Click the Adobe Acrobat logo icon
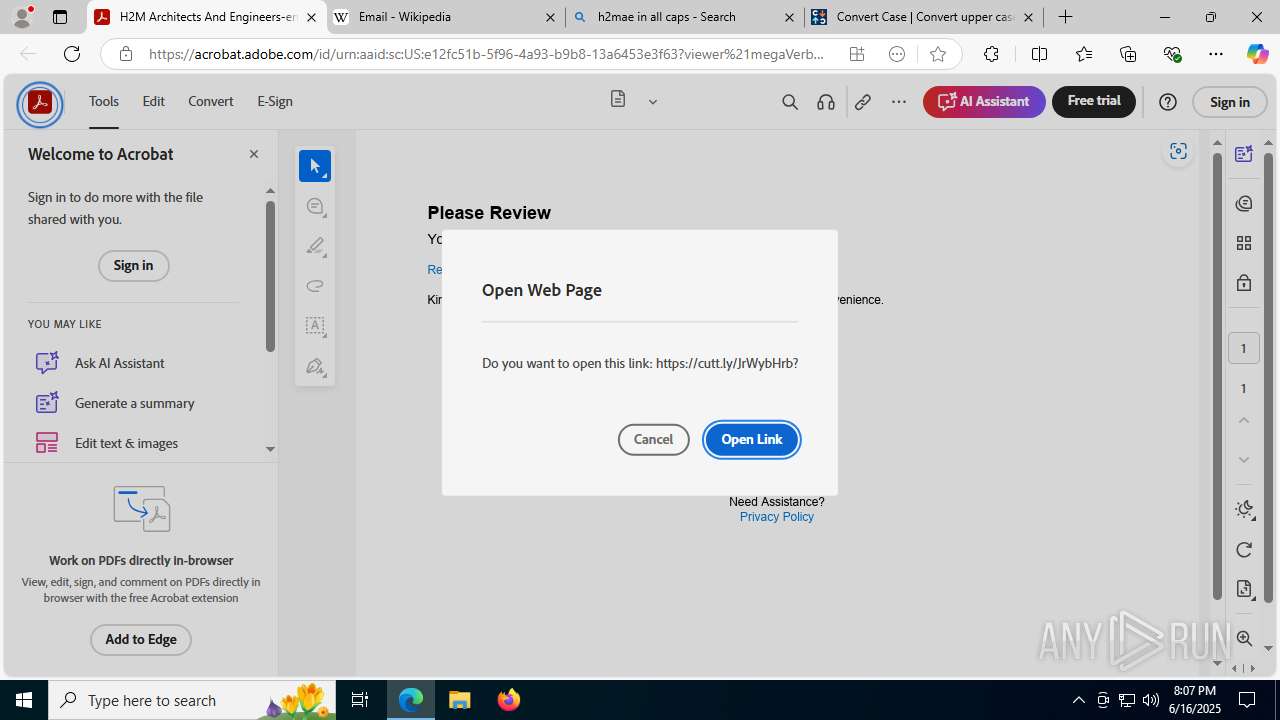The image size is (1280, 720). pyautogui.click(x=40, y=103)
